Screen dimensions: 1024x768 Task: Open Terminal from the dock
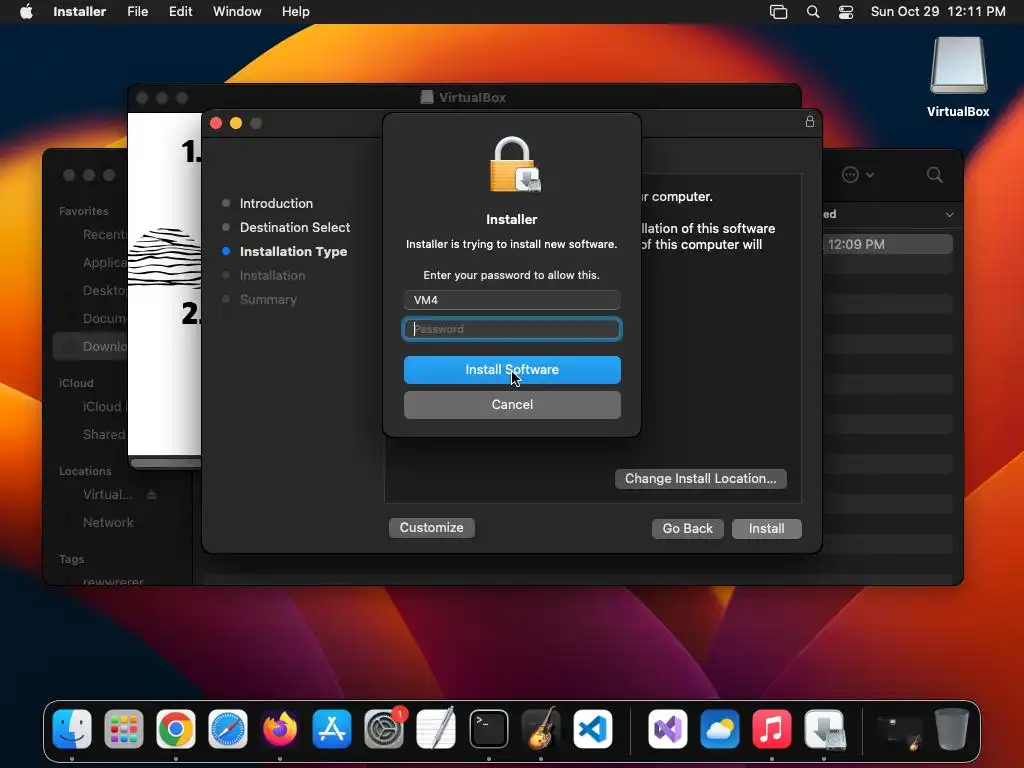pos(488,728)
